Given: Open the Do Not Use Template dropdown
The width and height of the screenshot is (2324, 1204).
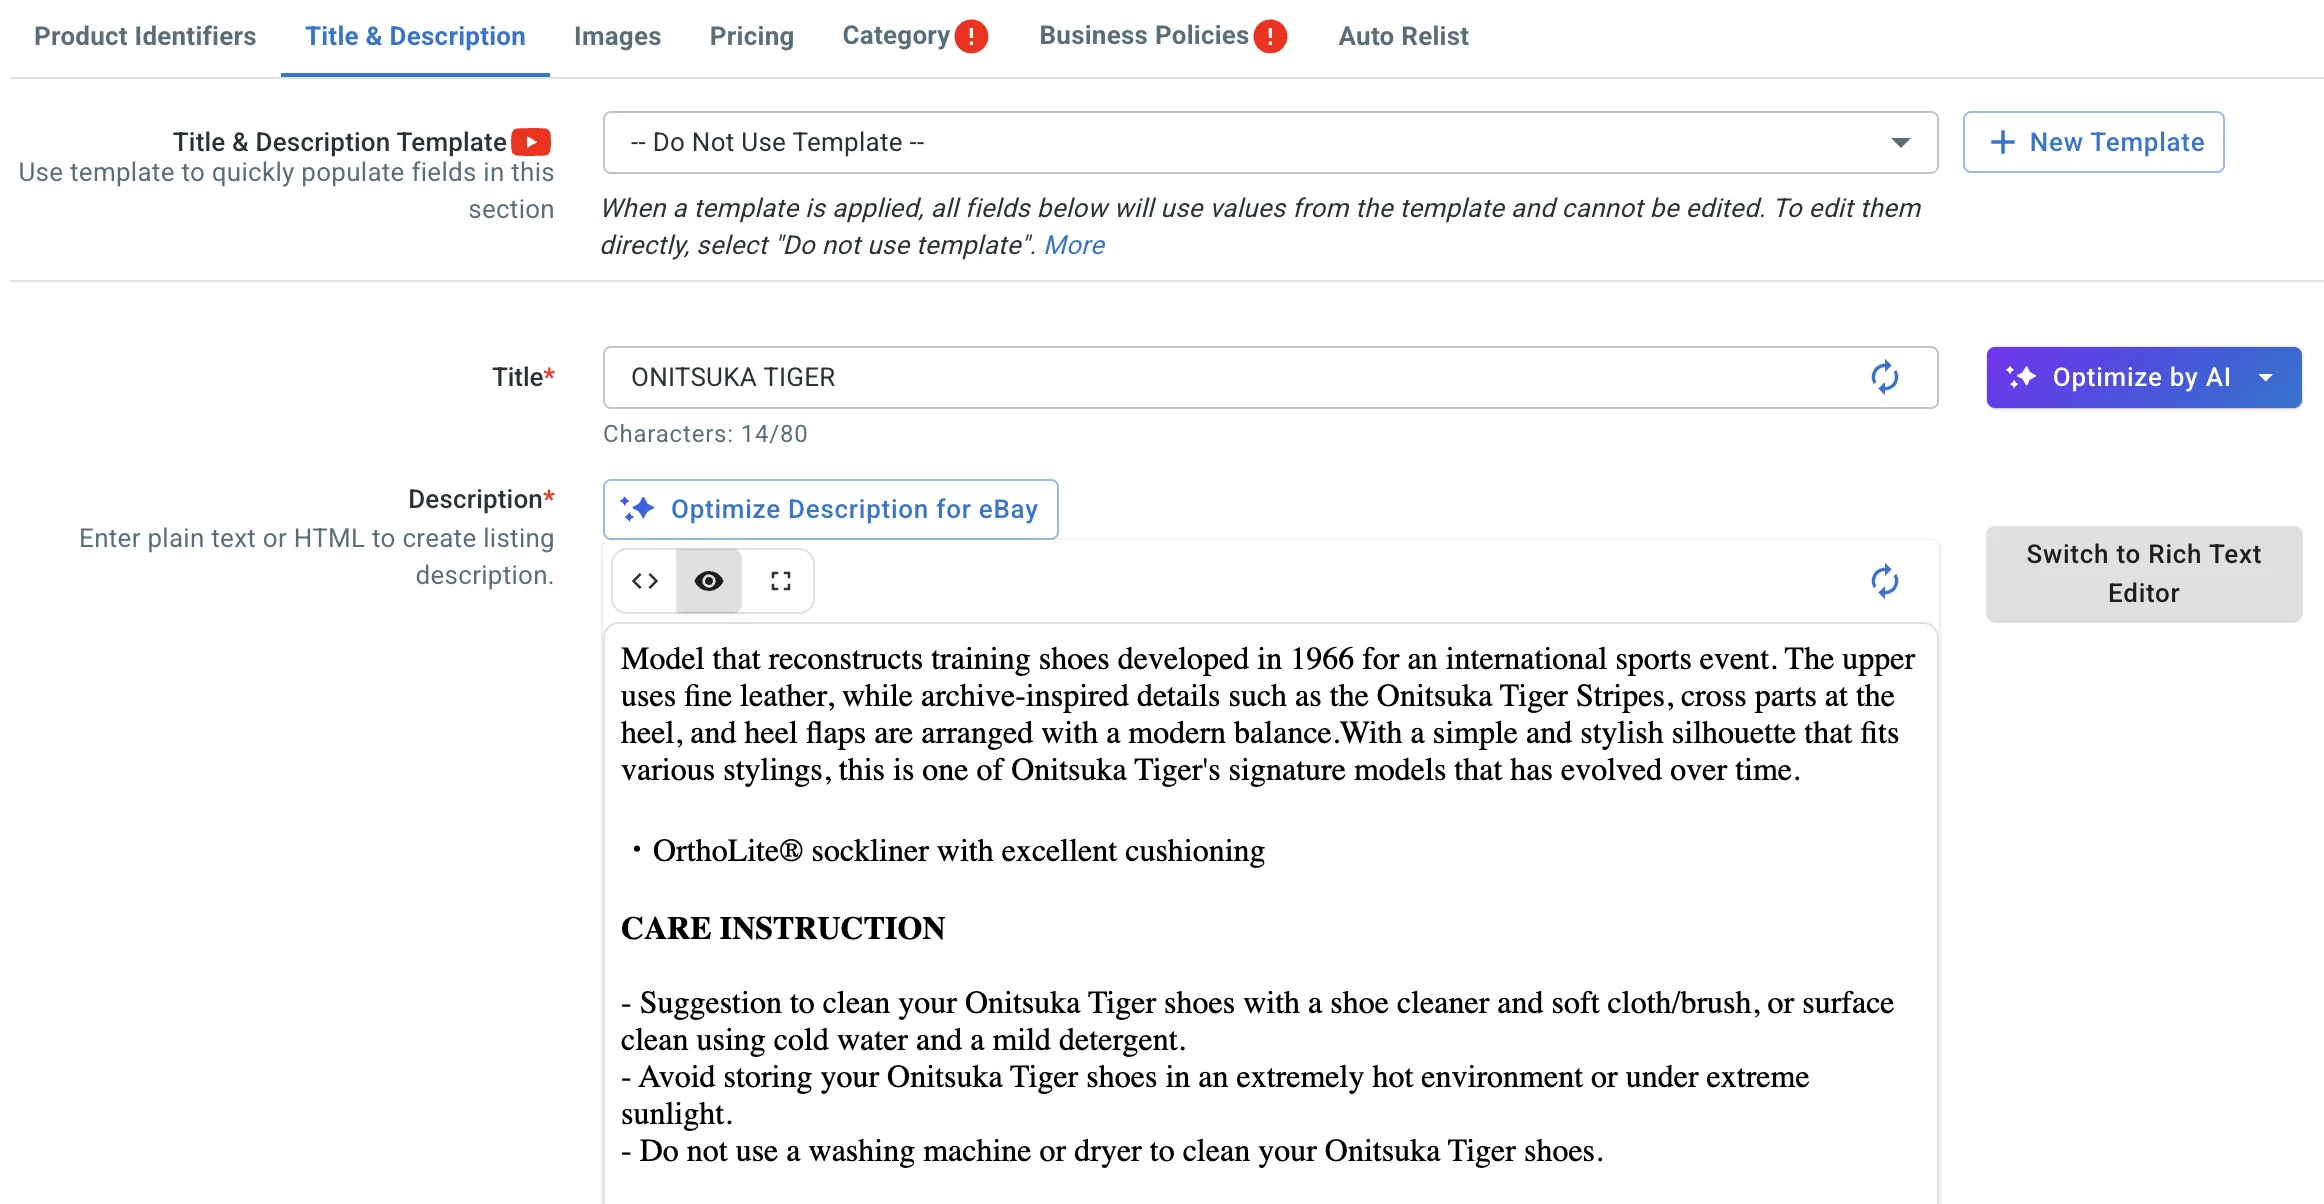Looking at the screenshot, I should [x=1270, y=142].
